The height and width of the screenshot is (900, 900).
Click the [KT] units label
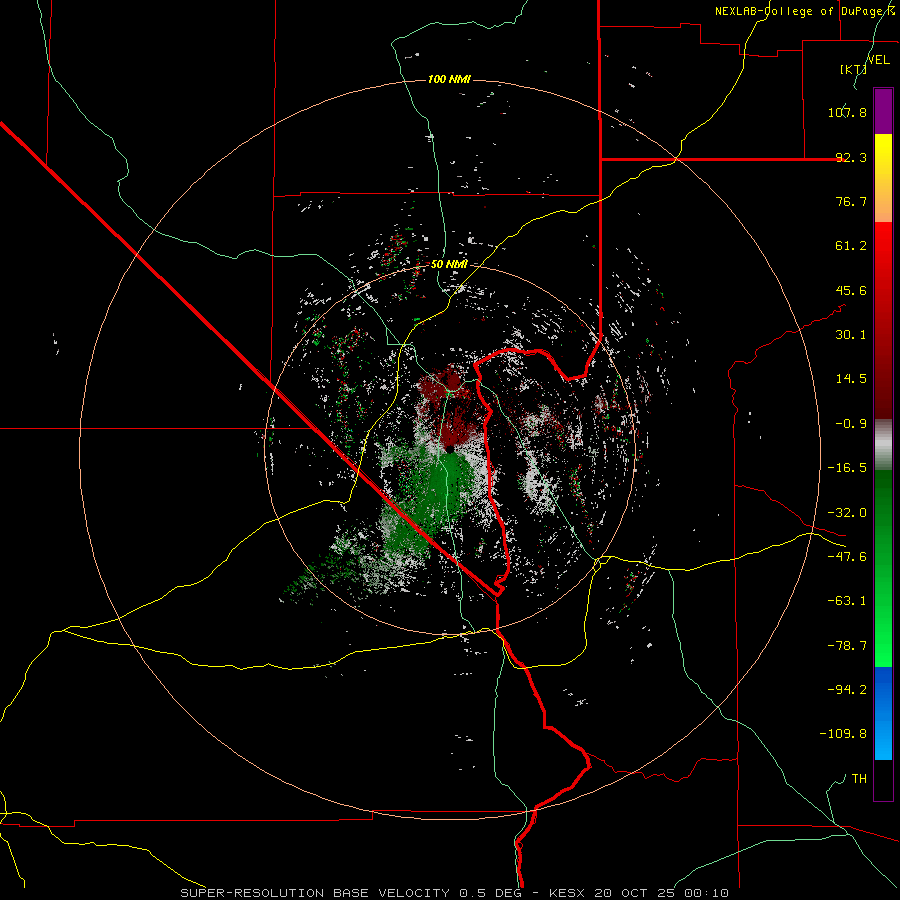pyautogui.click(x=853, y=69)
